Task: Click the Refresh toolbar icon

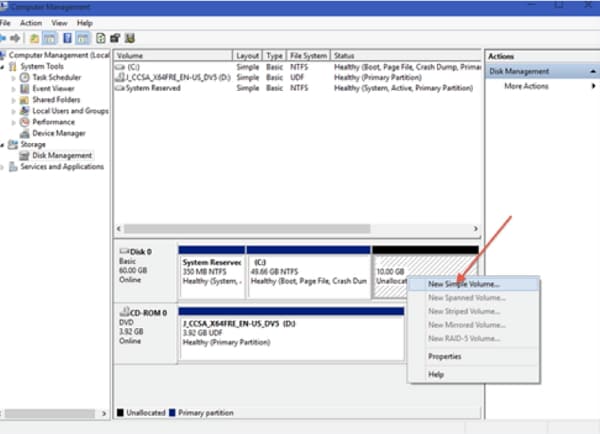Action: [101, 38]
